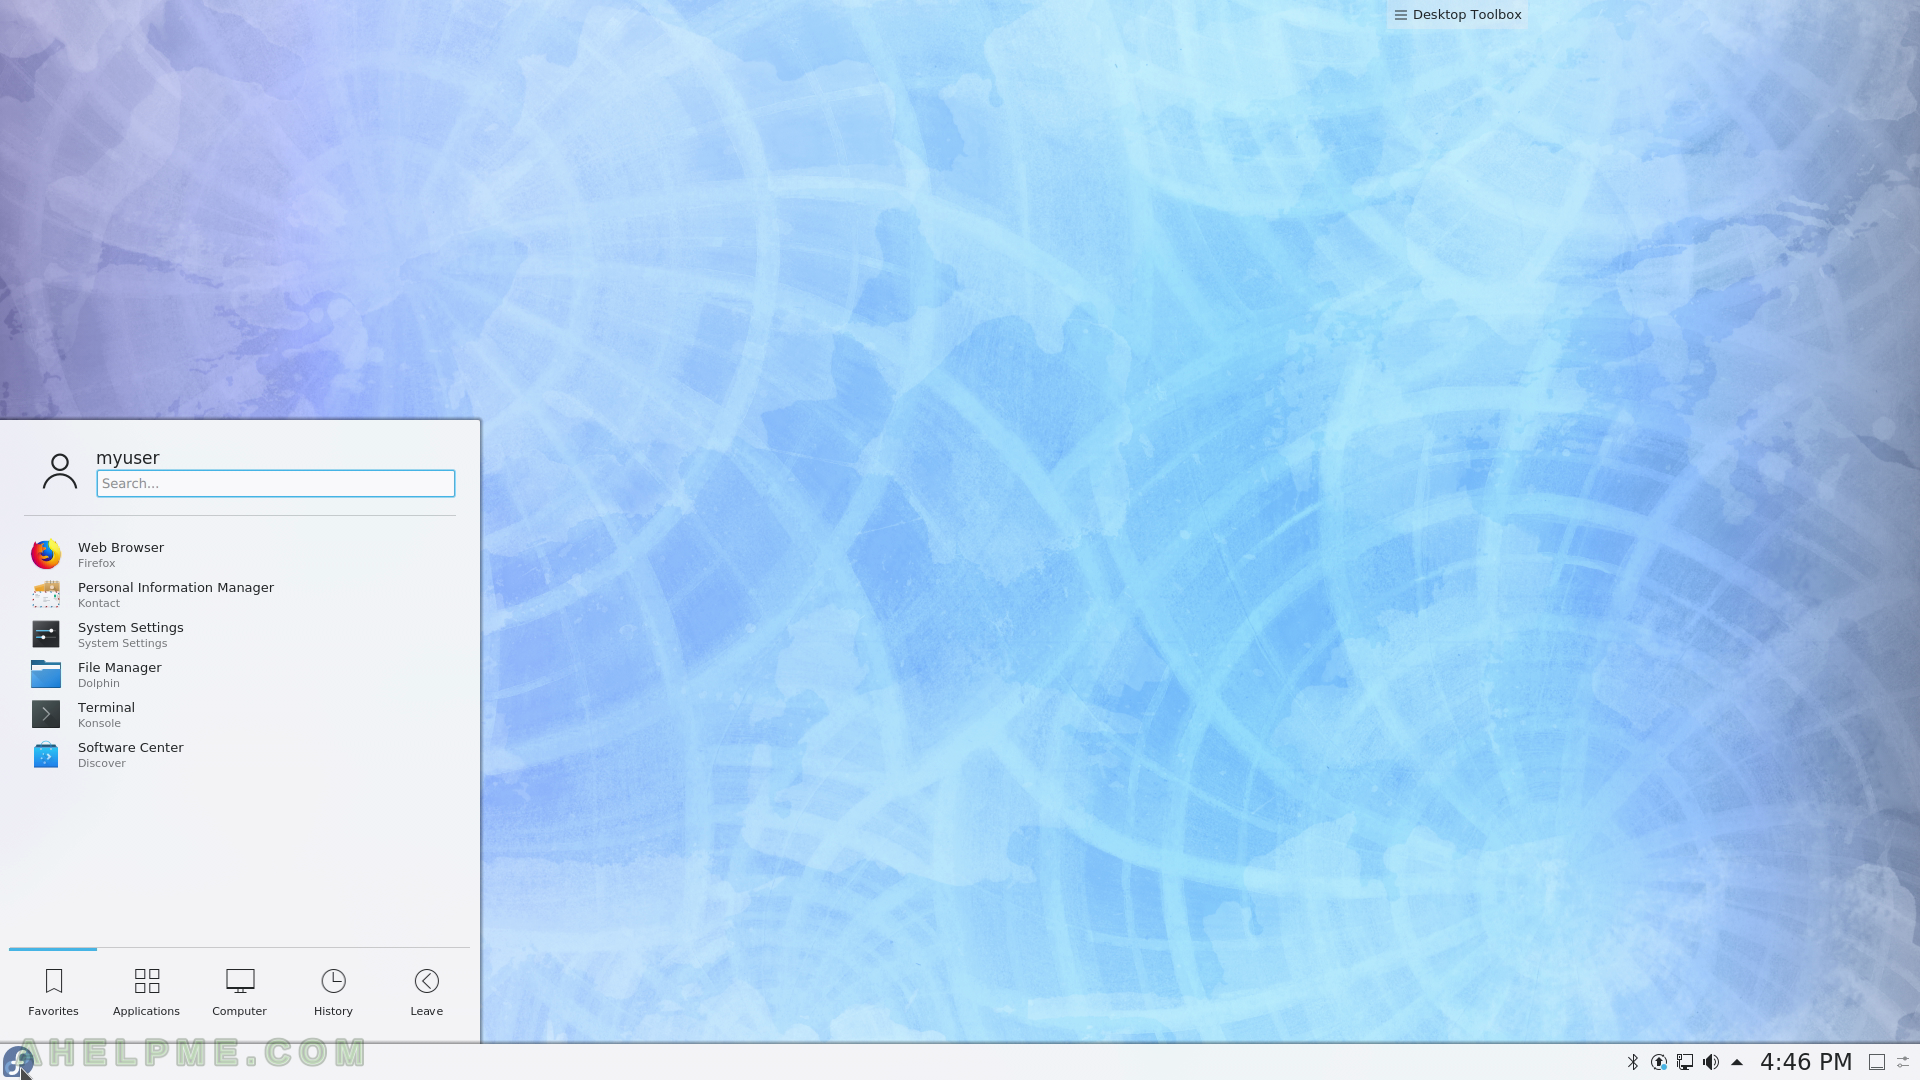The width and height of the screenshot is (1920, 1080).
Task: Switch to the Computer tab
Action: click(240, 992)
